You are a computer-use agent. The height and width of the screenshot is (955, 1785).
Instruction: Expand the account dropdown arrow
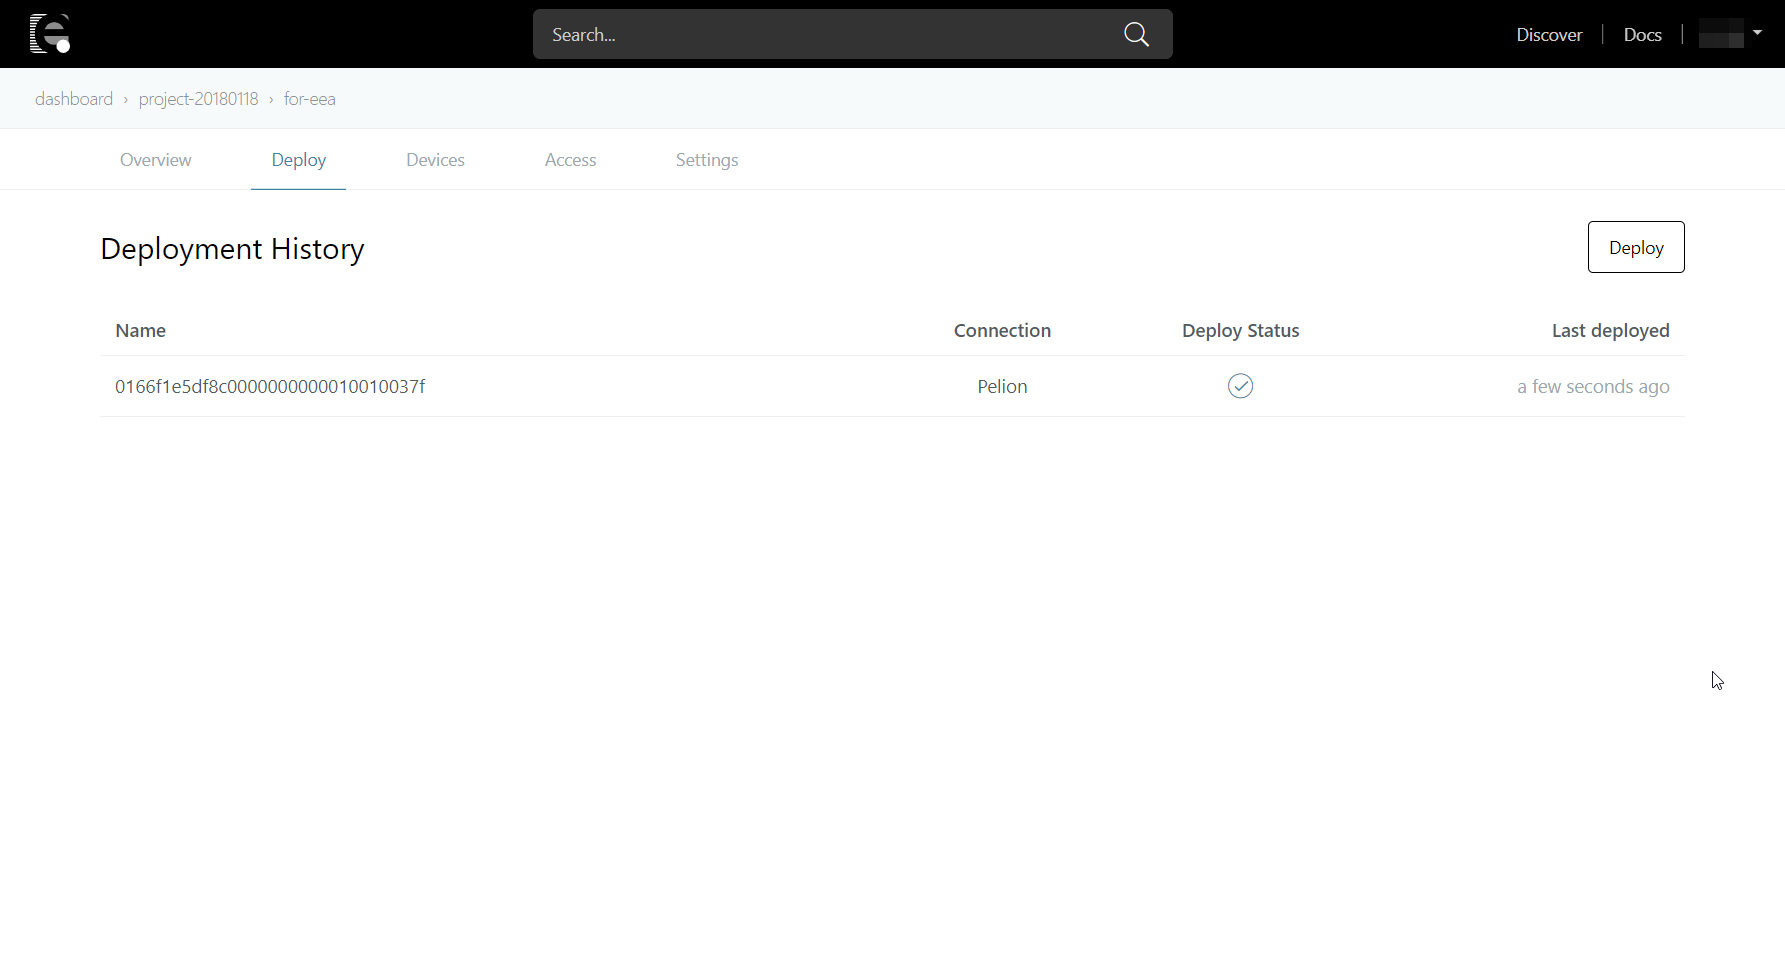click(x=1758, y=32)
